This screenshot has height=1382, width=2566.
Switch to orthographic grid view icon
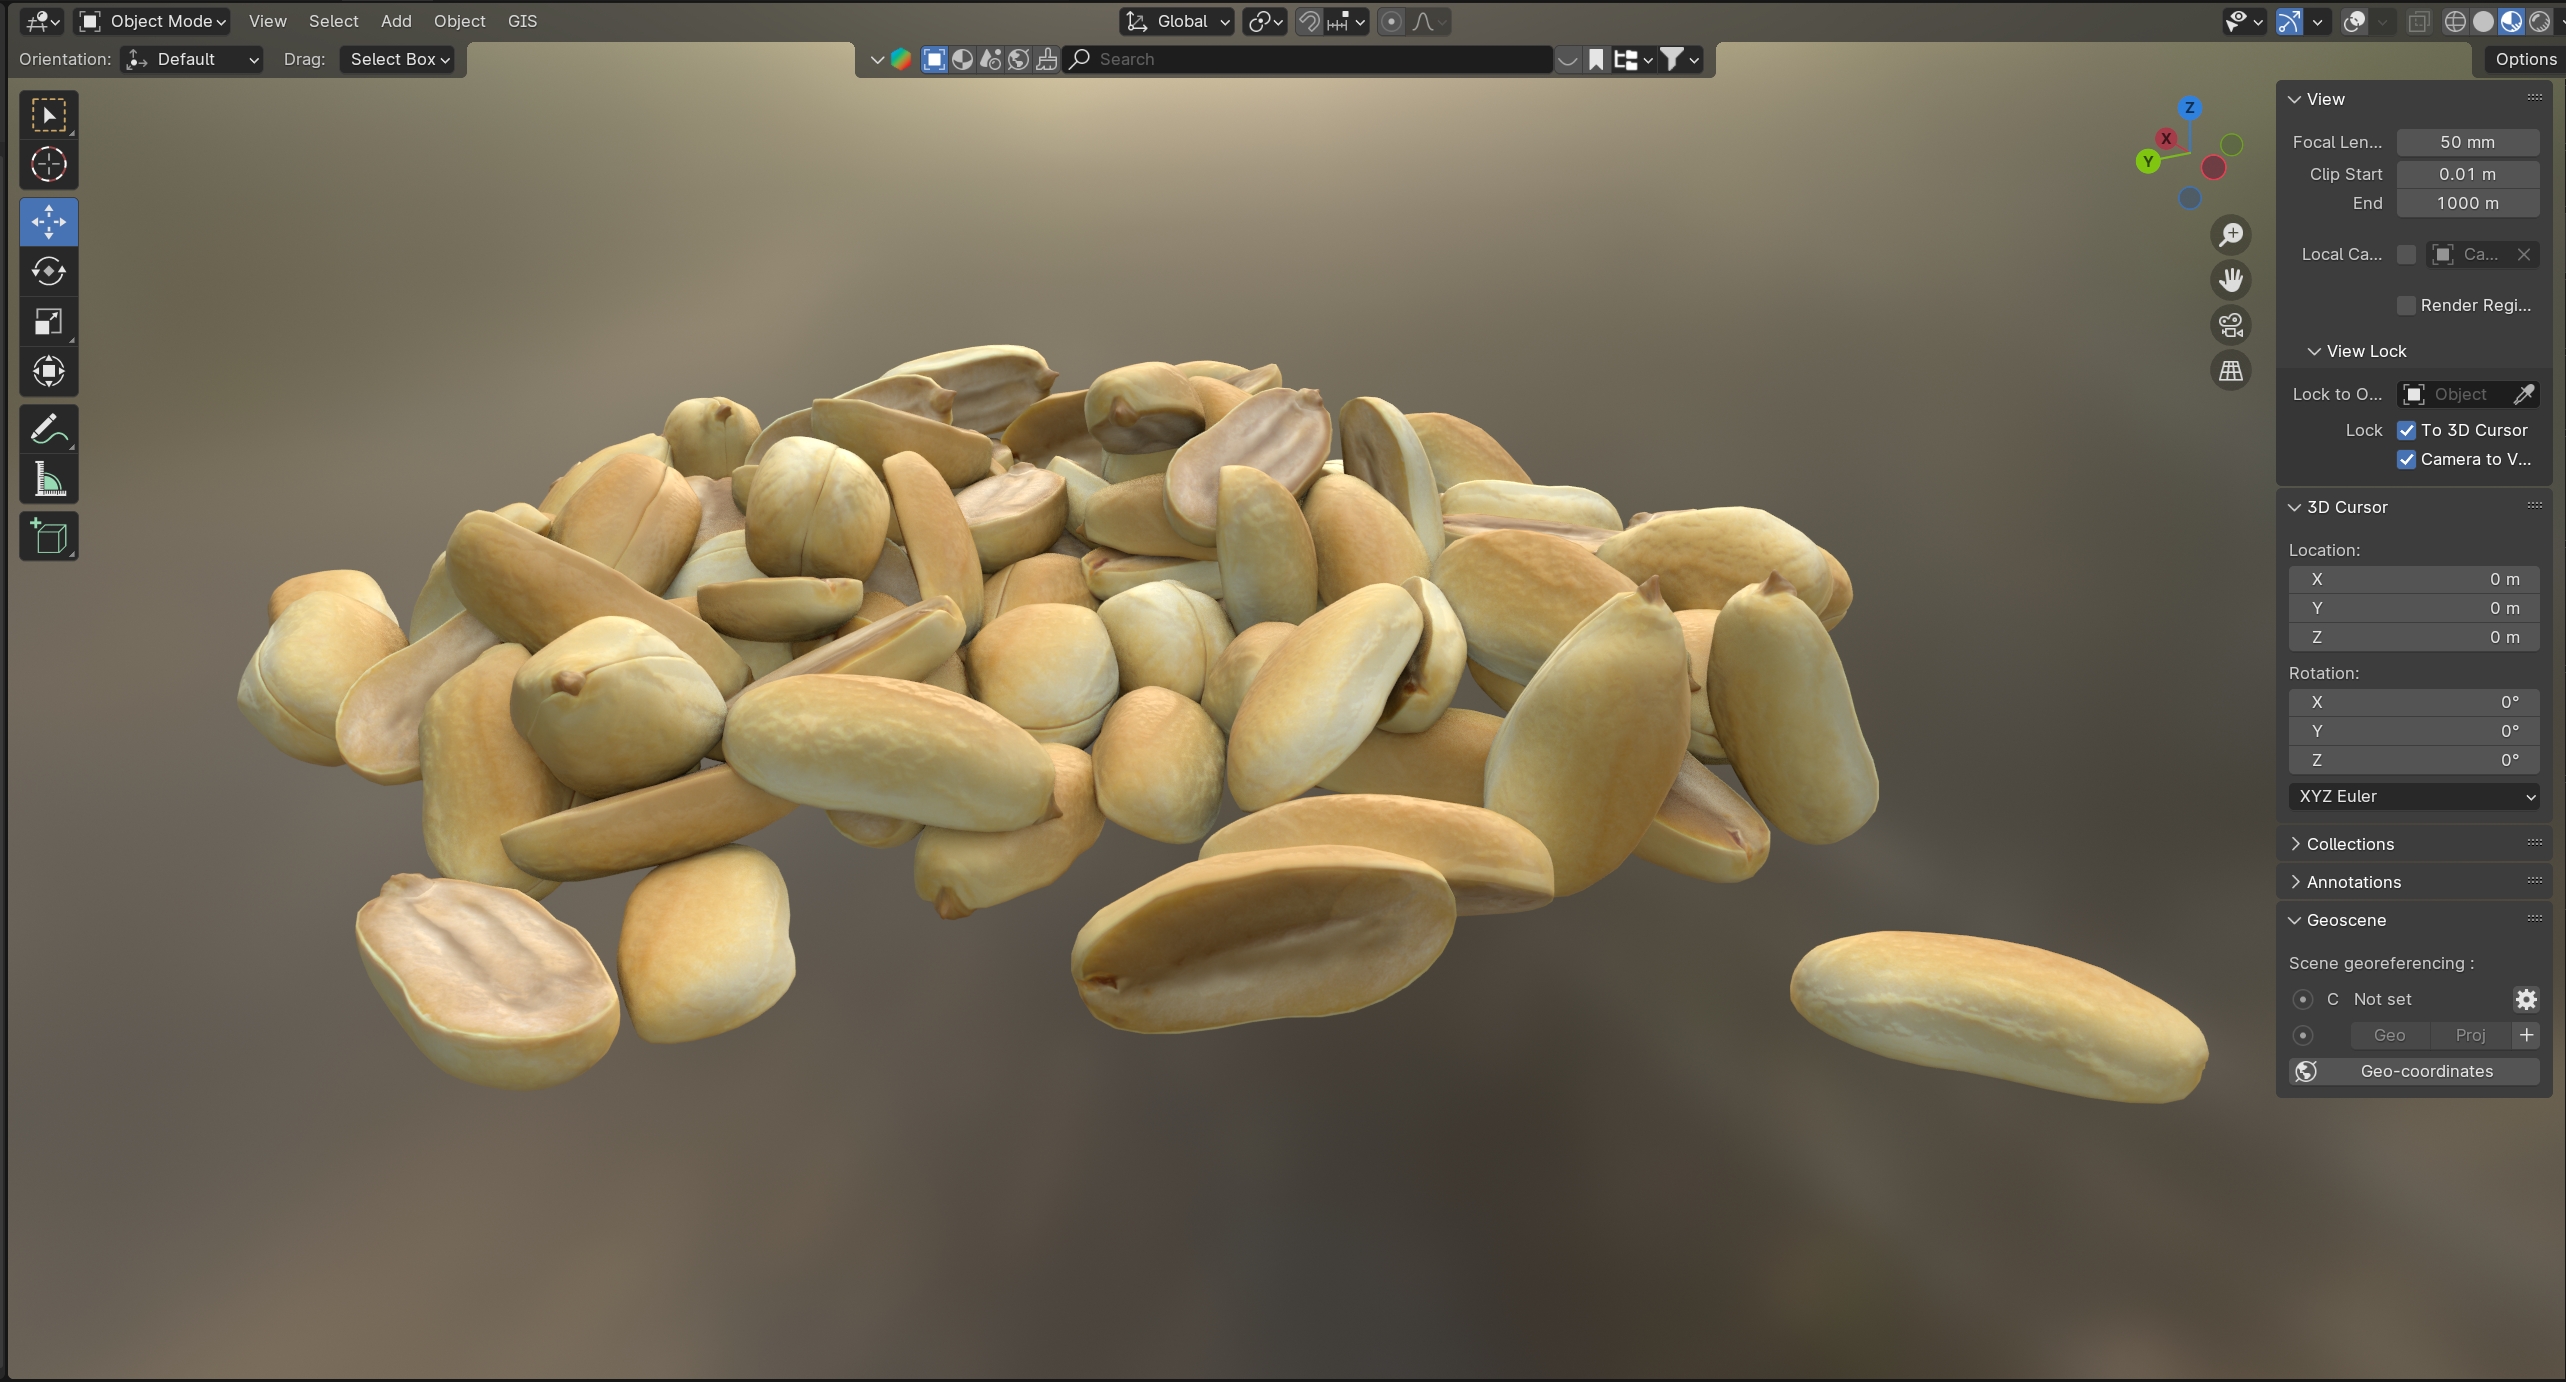(x=2230, y=371)
